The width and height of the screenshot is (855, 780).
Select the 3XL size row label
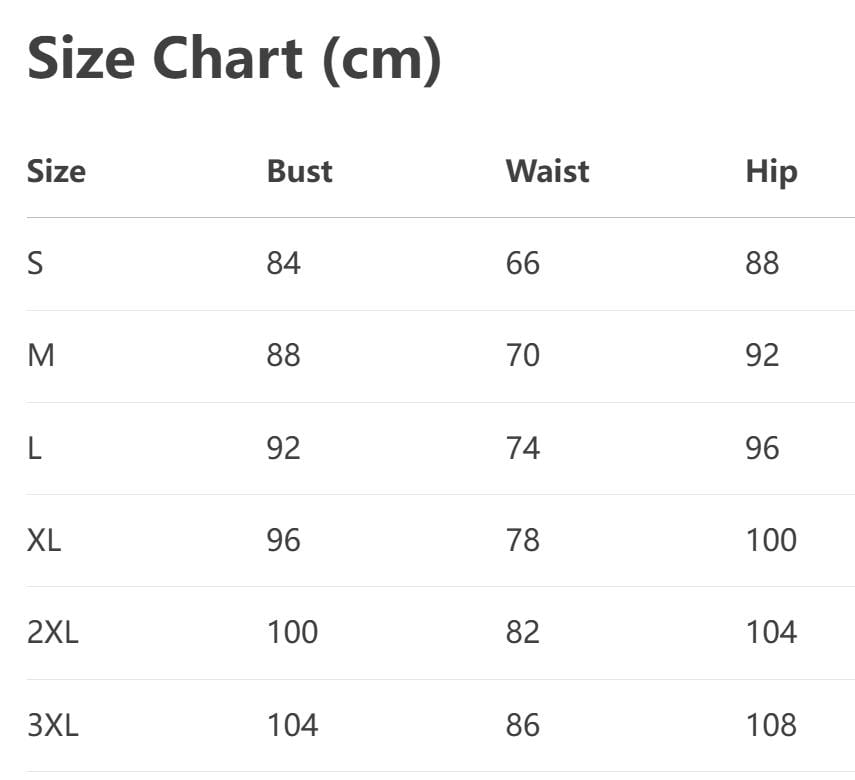click(x=52, y=724)
